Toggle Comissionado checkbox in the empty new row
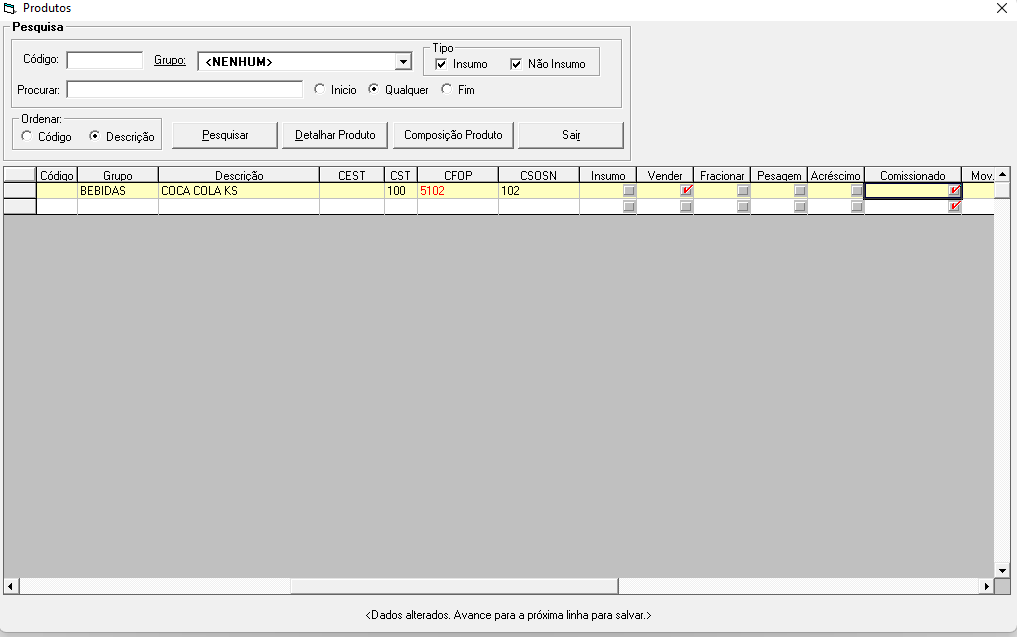 954,206
